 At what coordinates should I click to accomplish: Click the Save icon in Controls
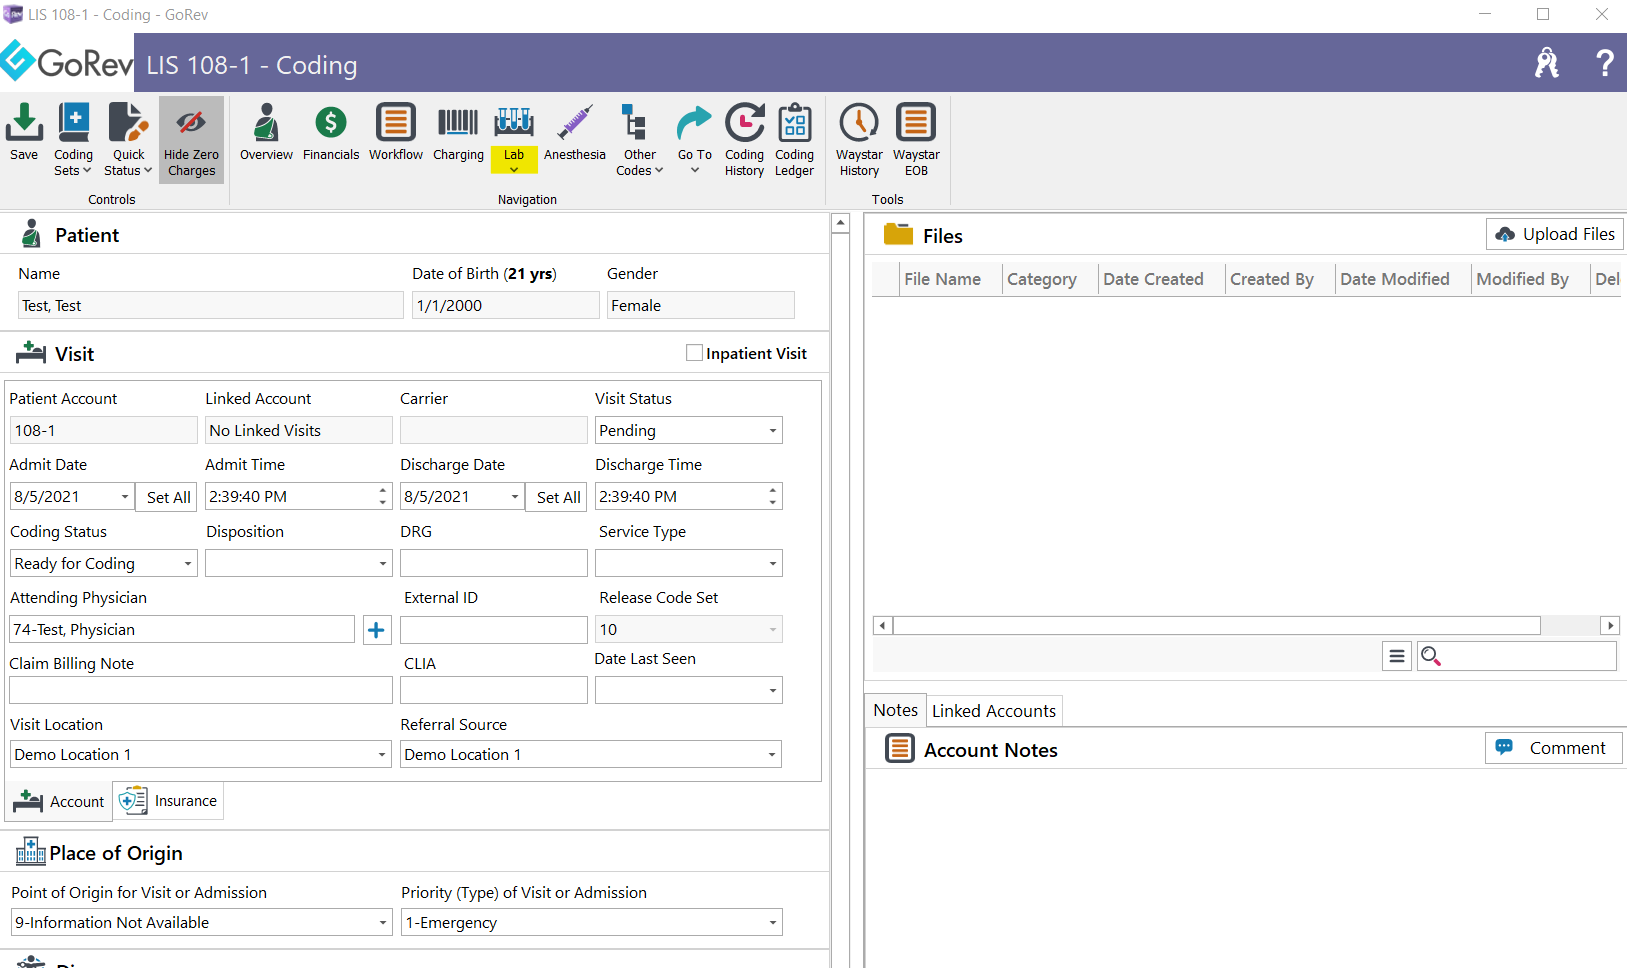point(24,132)
